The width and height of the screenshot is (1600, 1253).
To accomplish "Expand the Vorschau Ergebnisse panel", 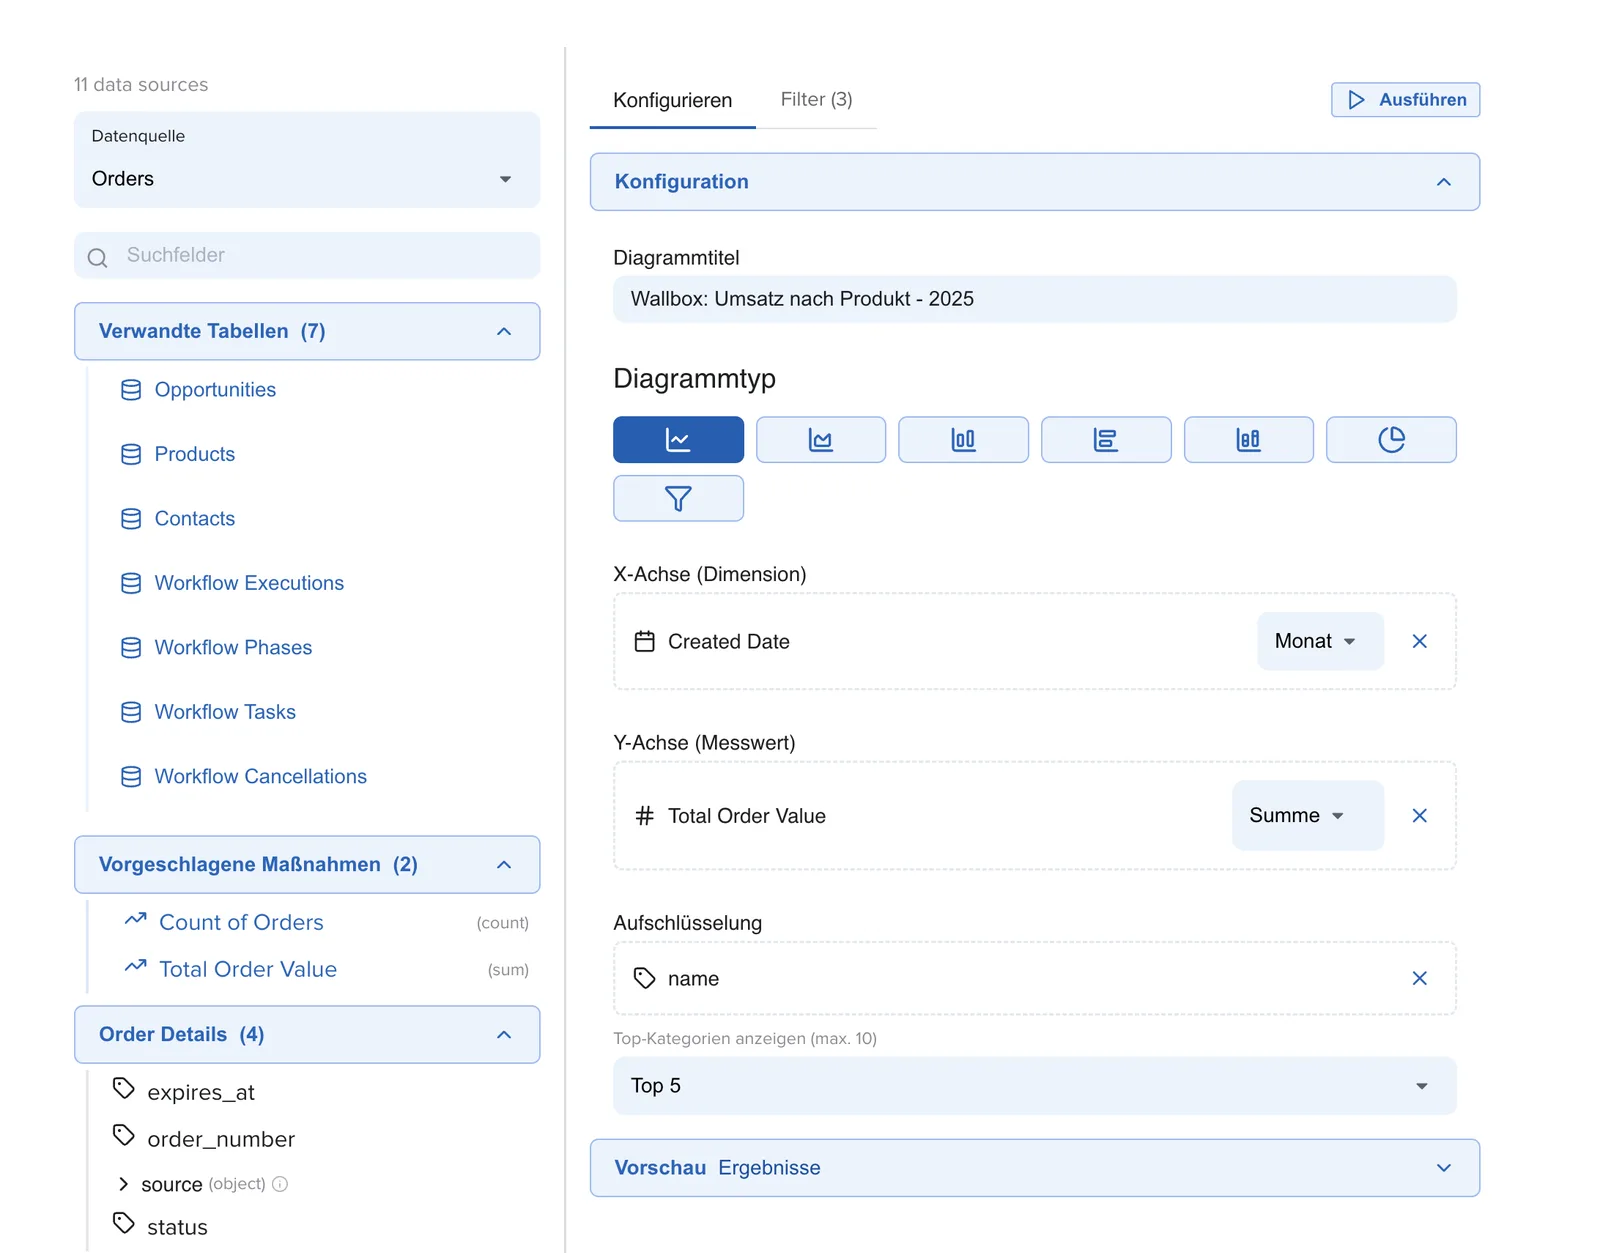I will coord(1034,1168).
